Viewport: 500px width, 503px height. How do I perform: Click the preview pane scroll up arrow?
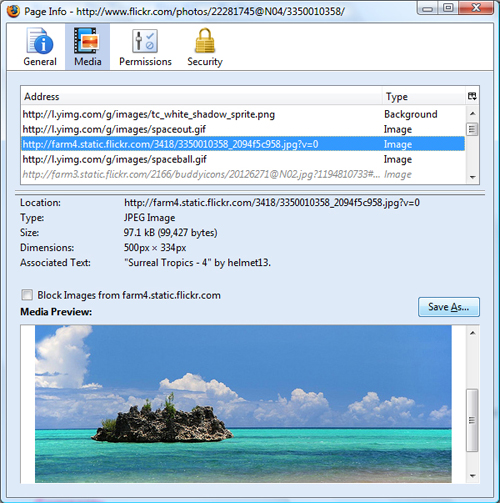pos(472,333)
